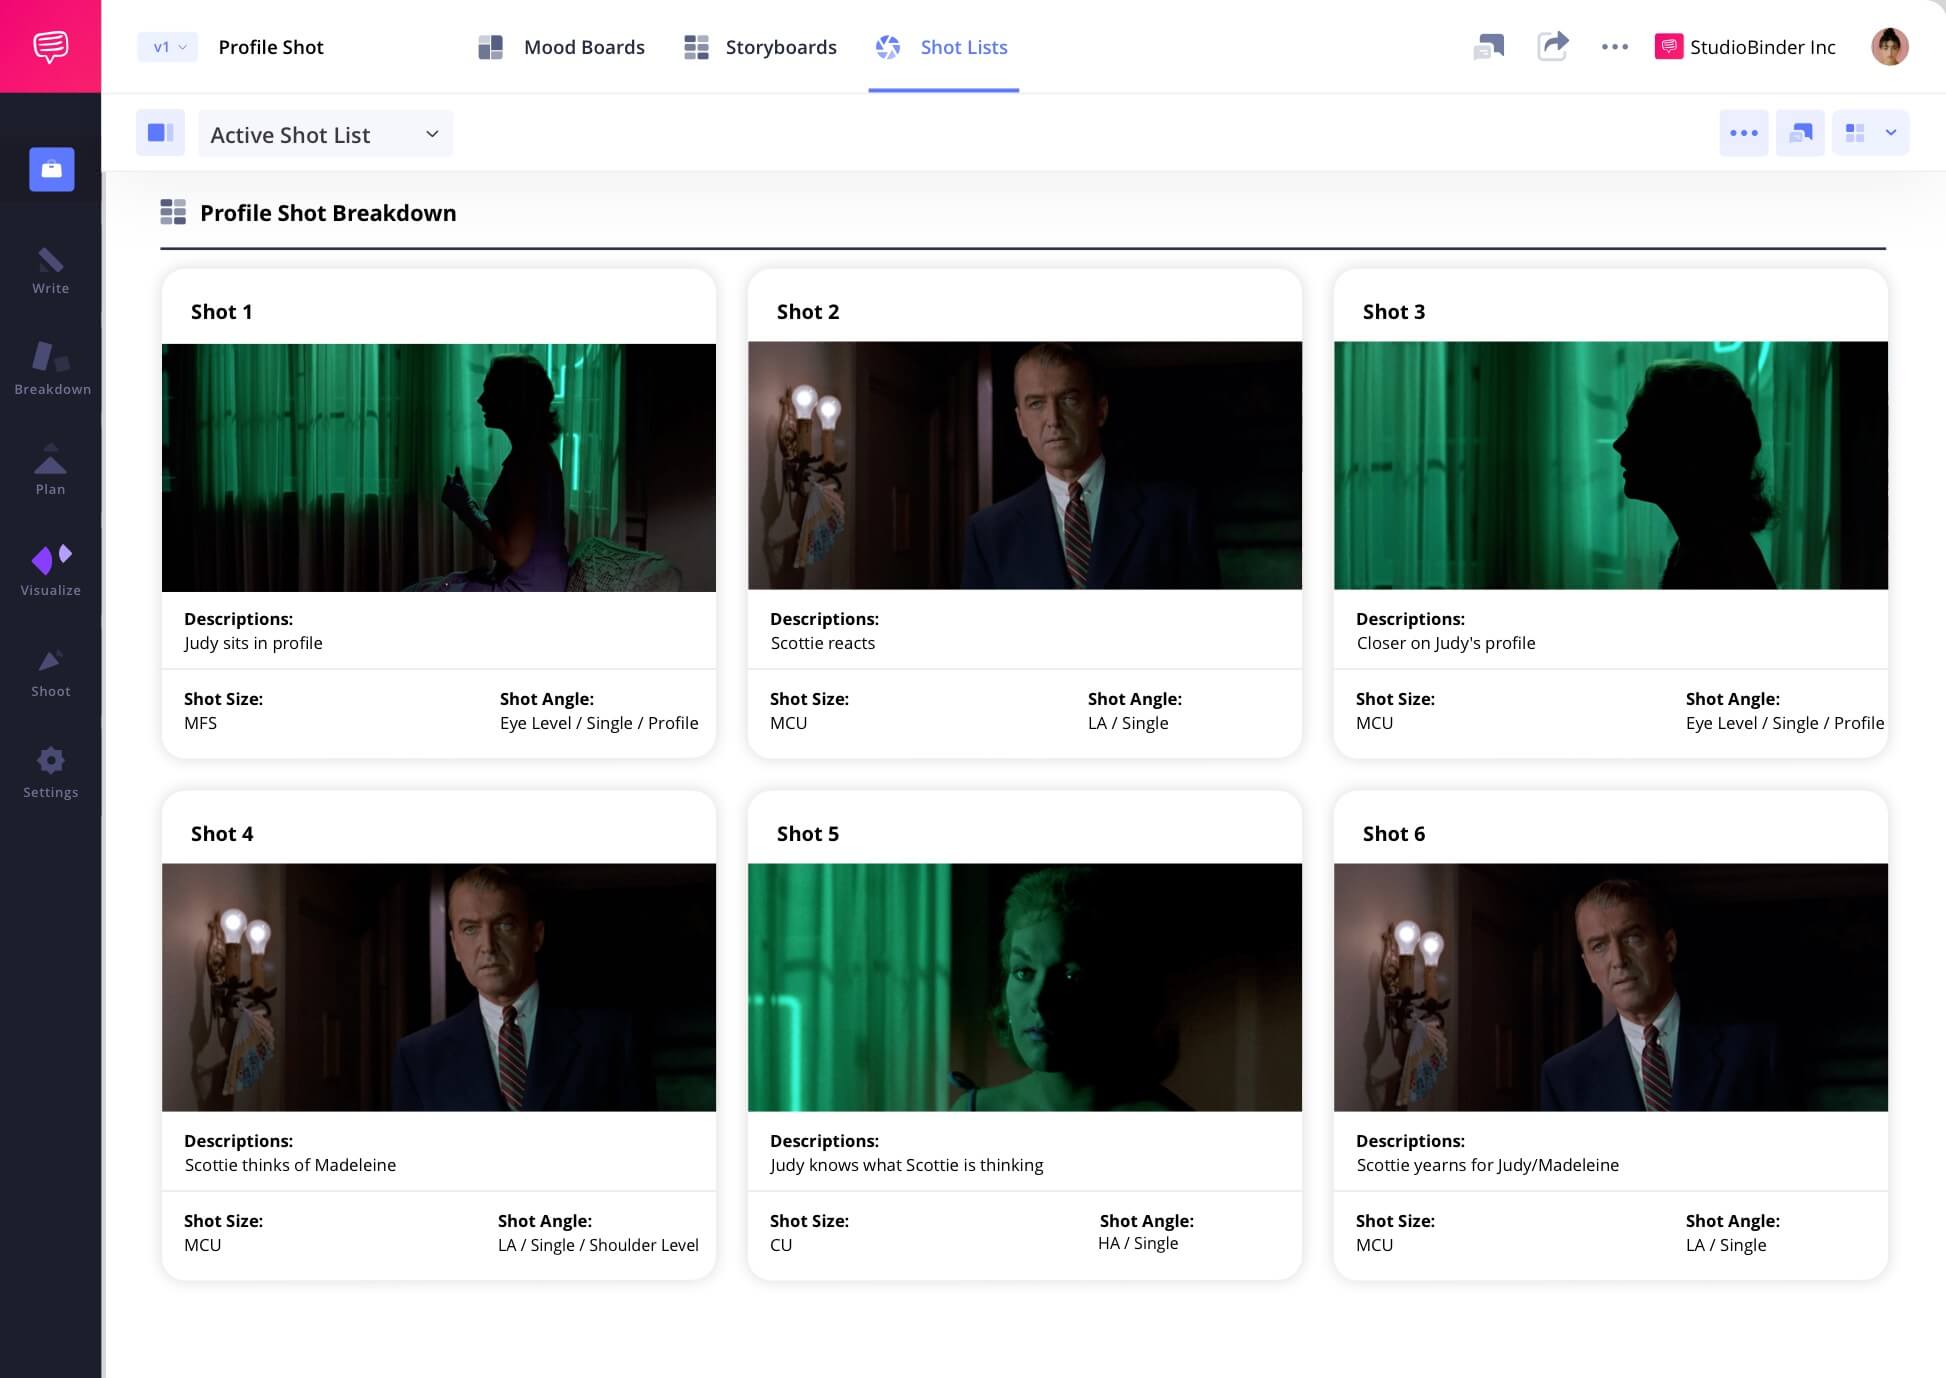Open the Write section in sidebar
Screen dimensions: 1946x1378
(x=50, y=271)
